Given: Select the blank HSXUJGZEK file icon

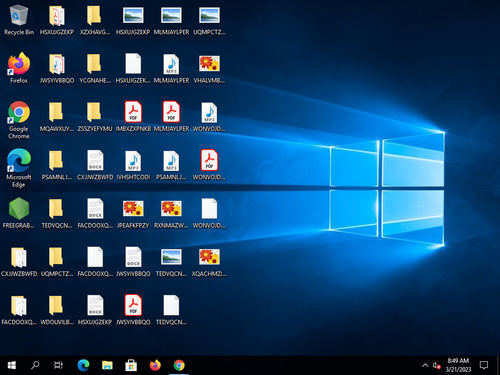Looking at the screenshot, I should click(133, 68).
